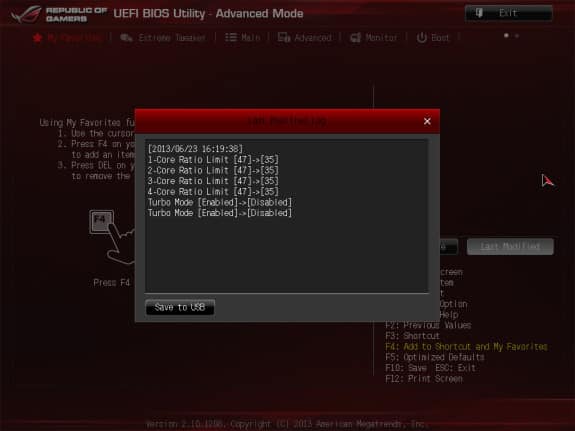Click the power icon beside Boot

click(x=422, y=37)
